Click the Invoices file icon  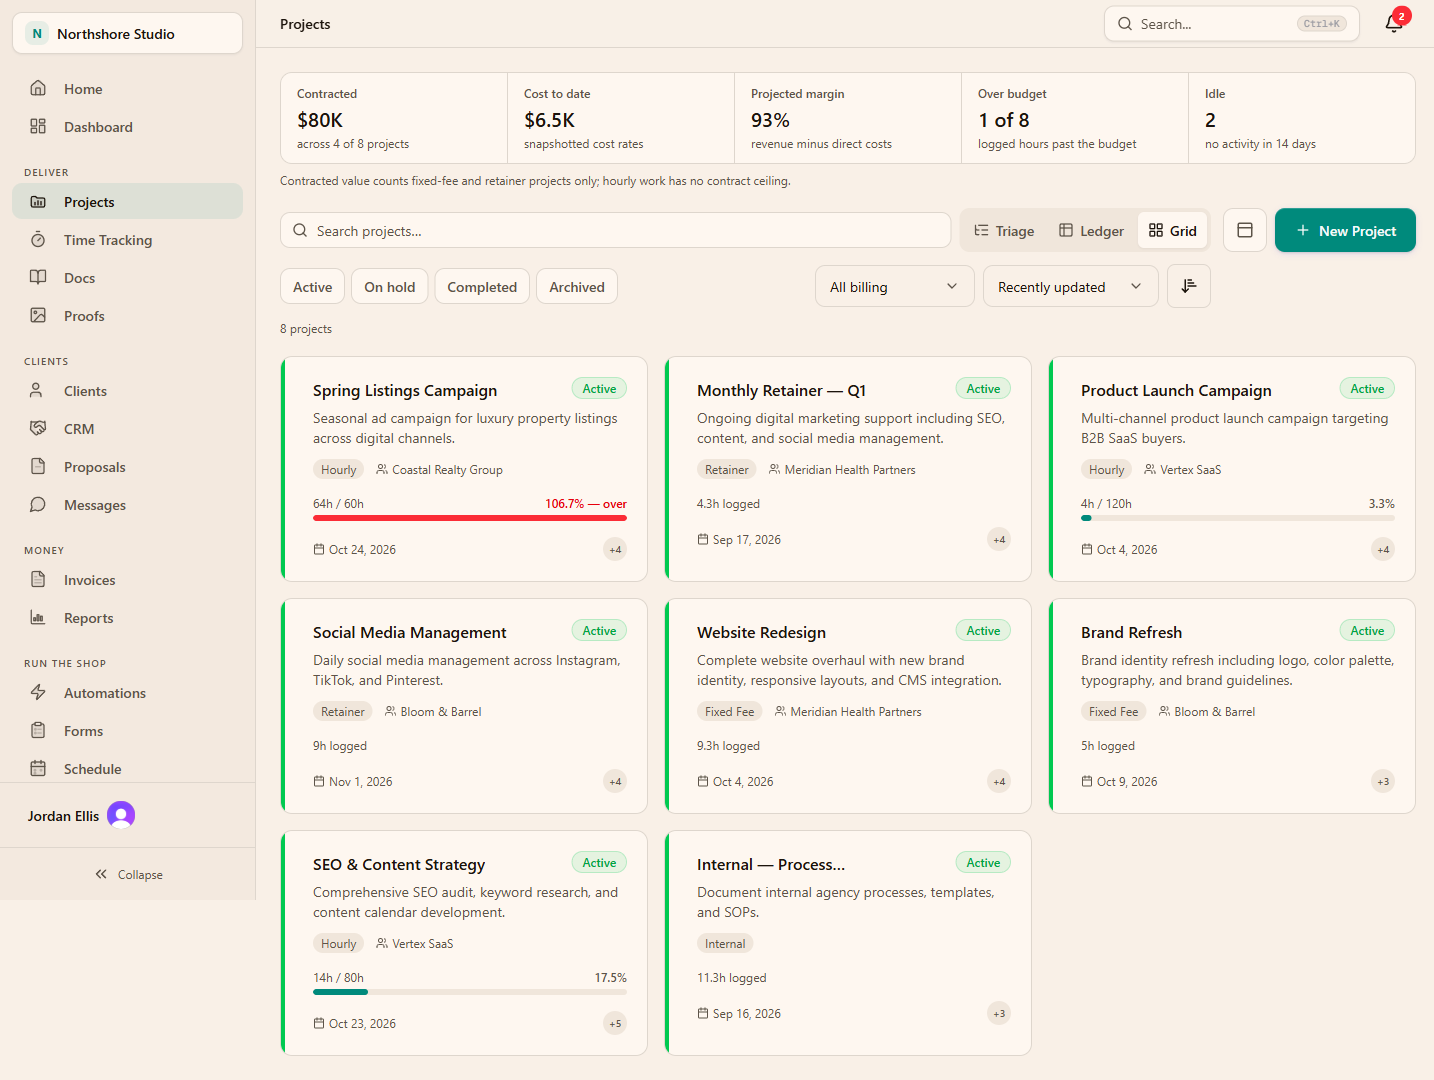click(38, 579)
